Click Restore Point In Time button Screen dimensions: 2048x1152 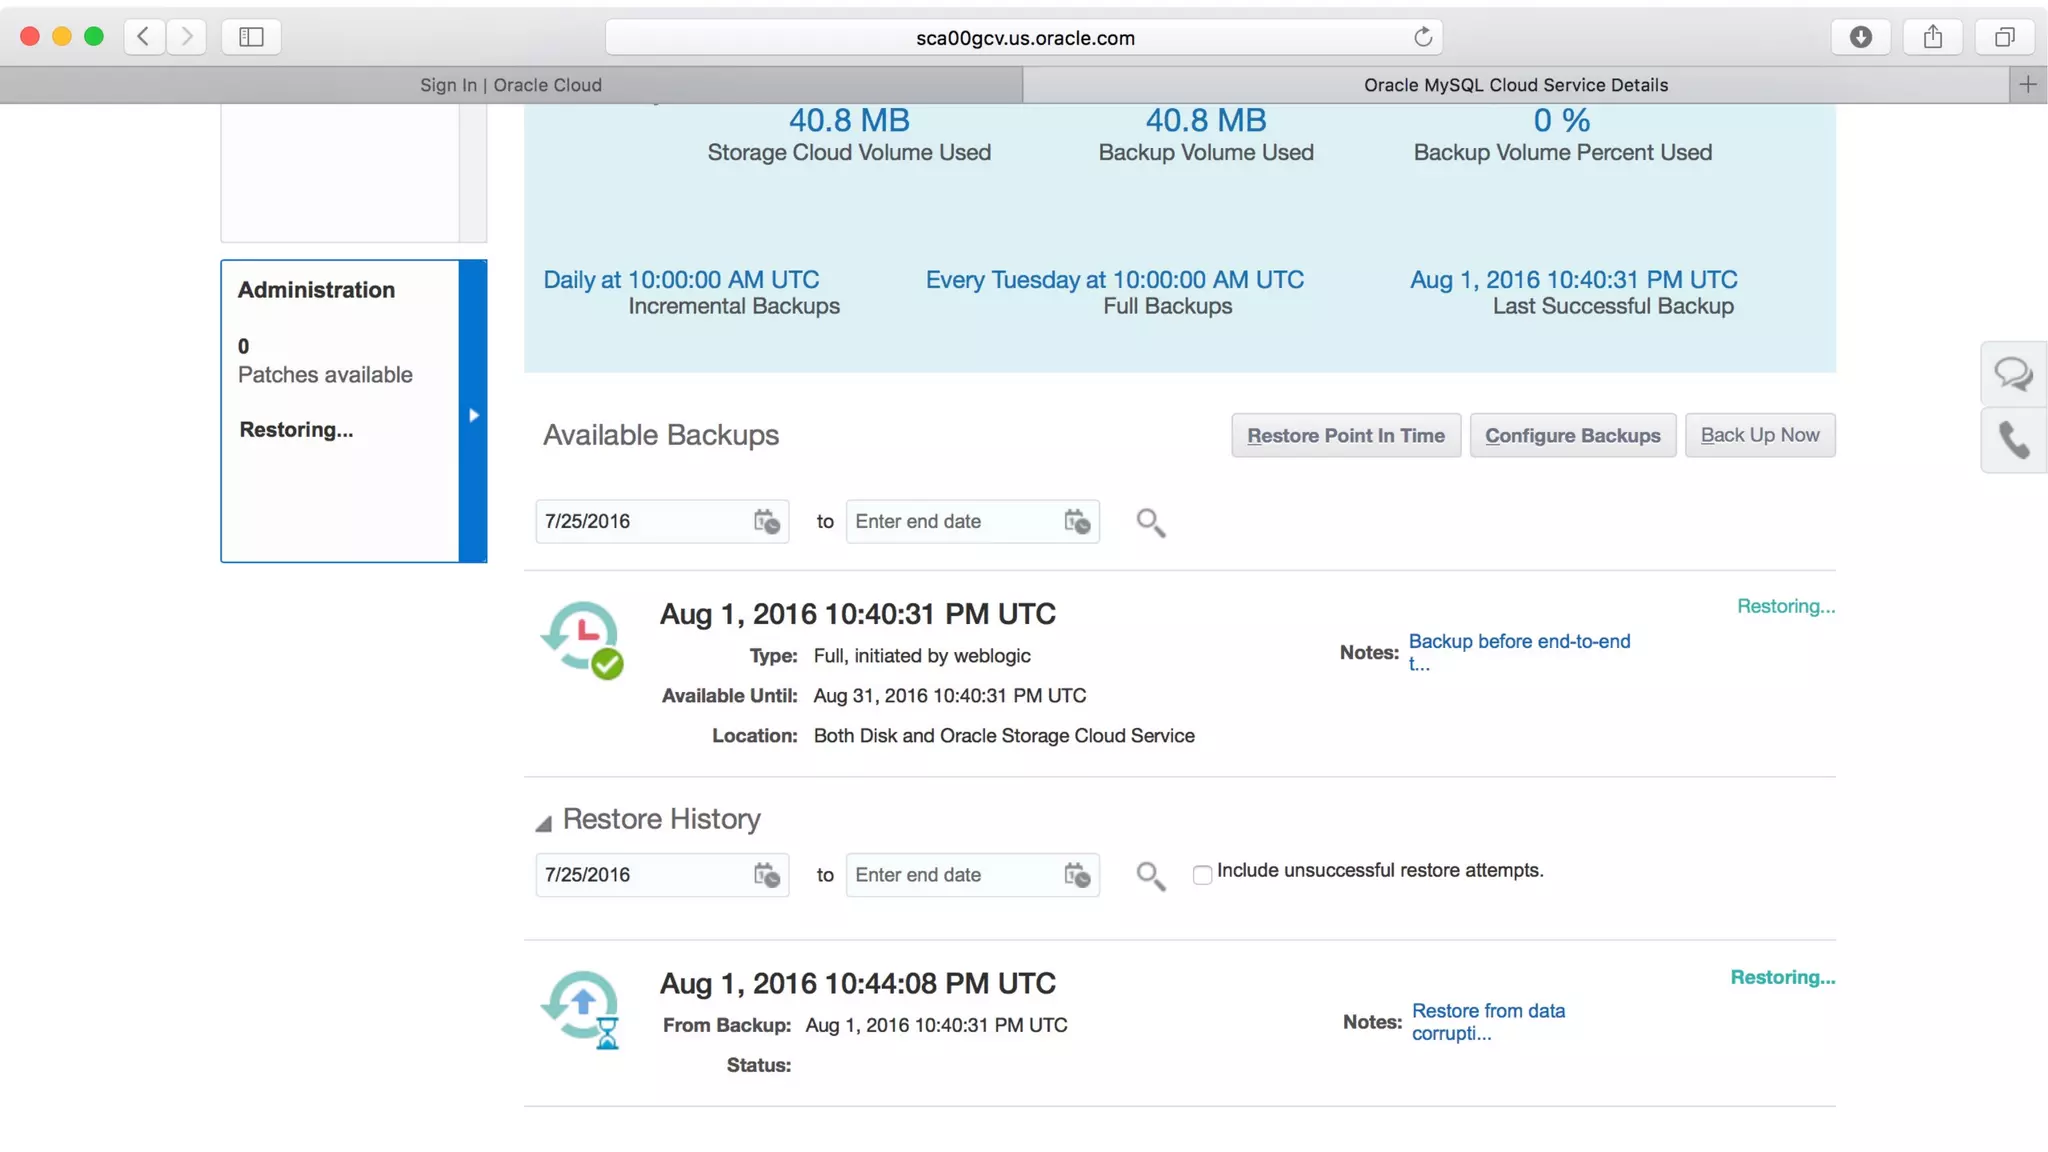click(1345, 435)
